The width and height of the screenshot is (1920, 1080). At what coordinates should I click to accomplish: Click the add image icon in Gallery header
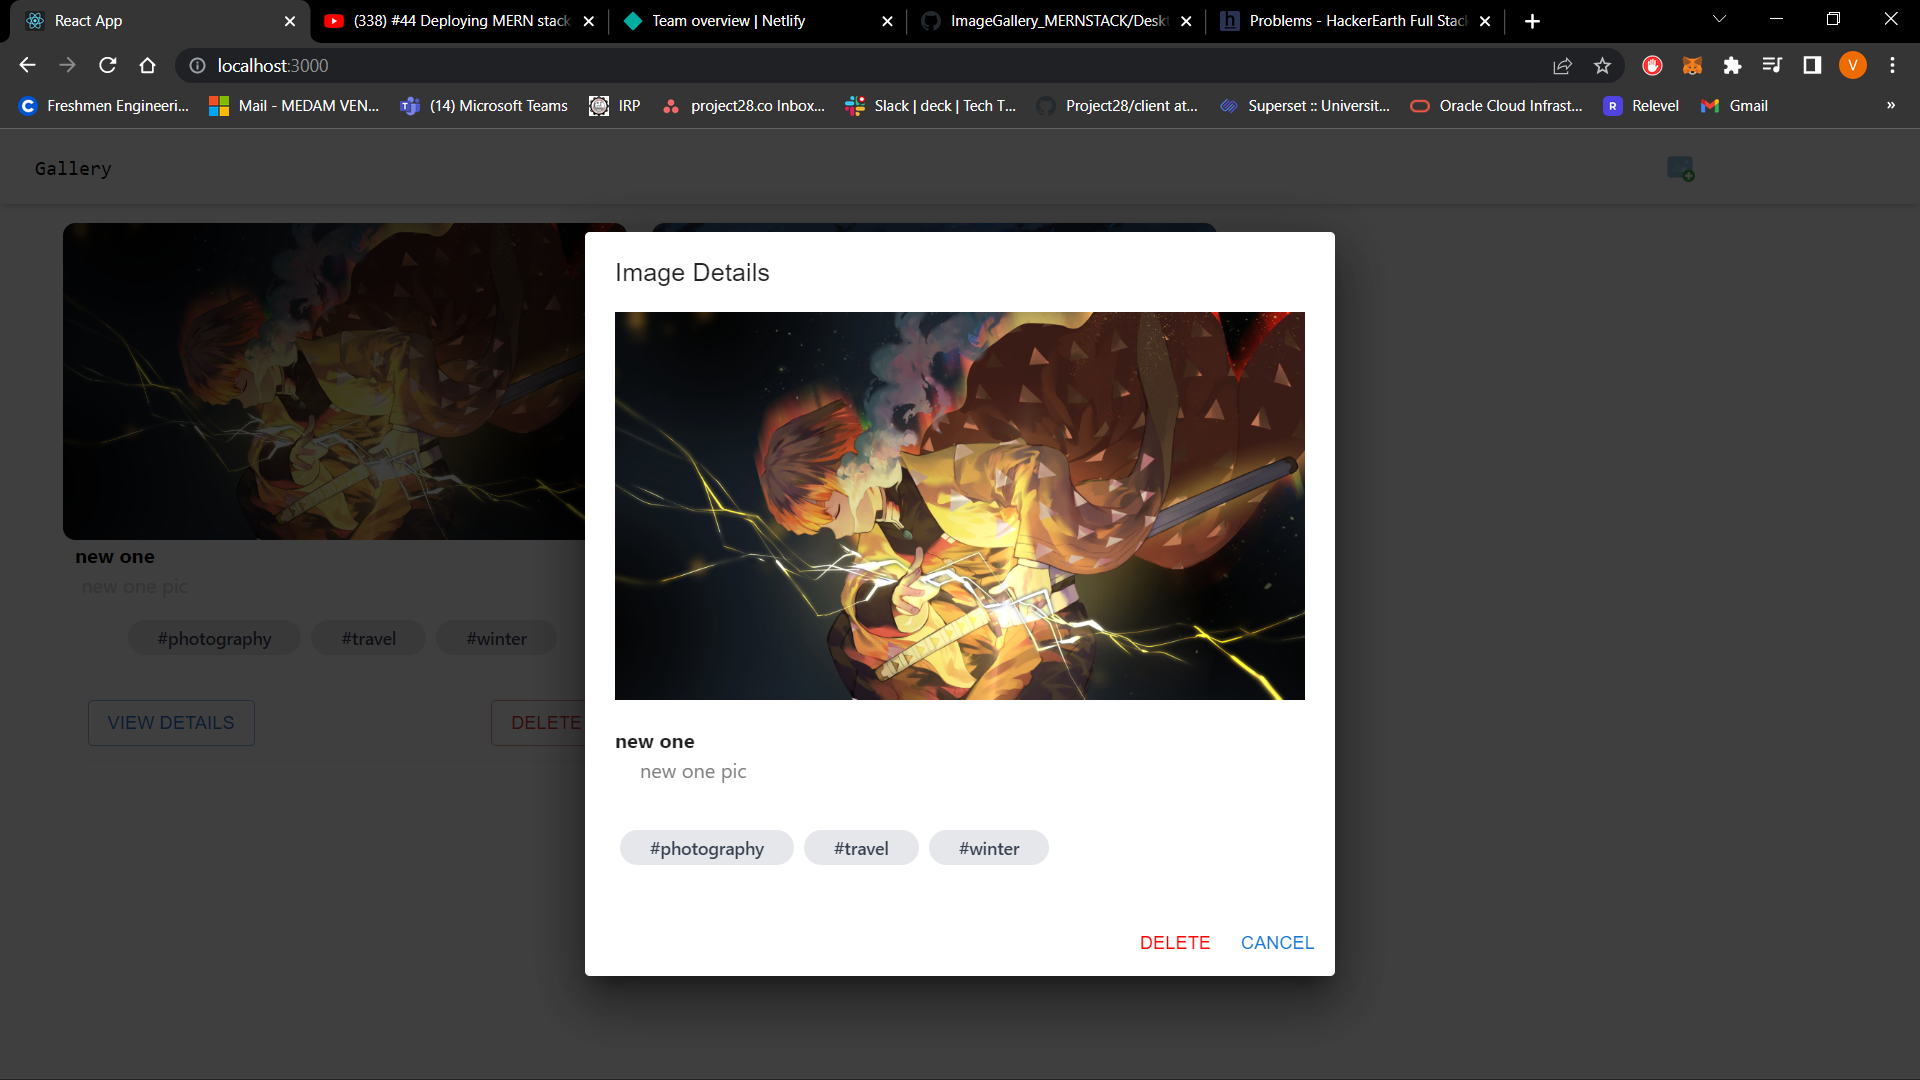pos(1680,168)
